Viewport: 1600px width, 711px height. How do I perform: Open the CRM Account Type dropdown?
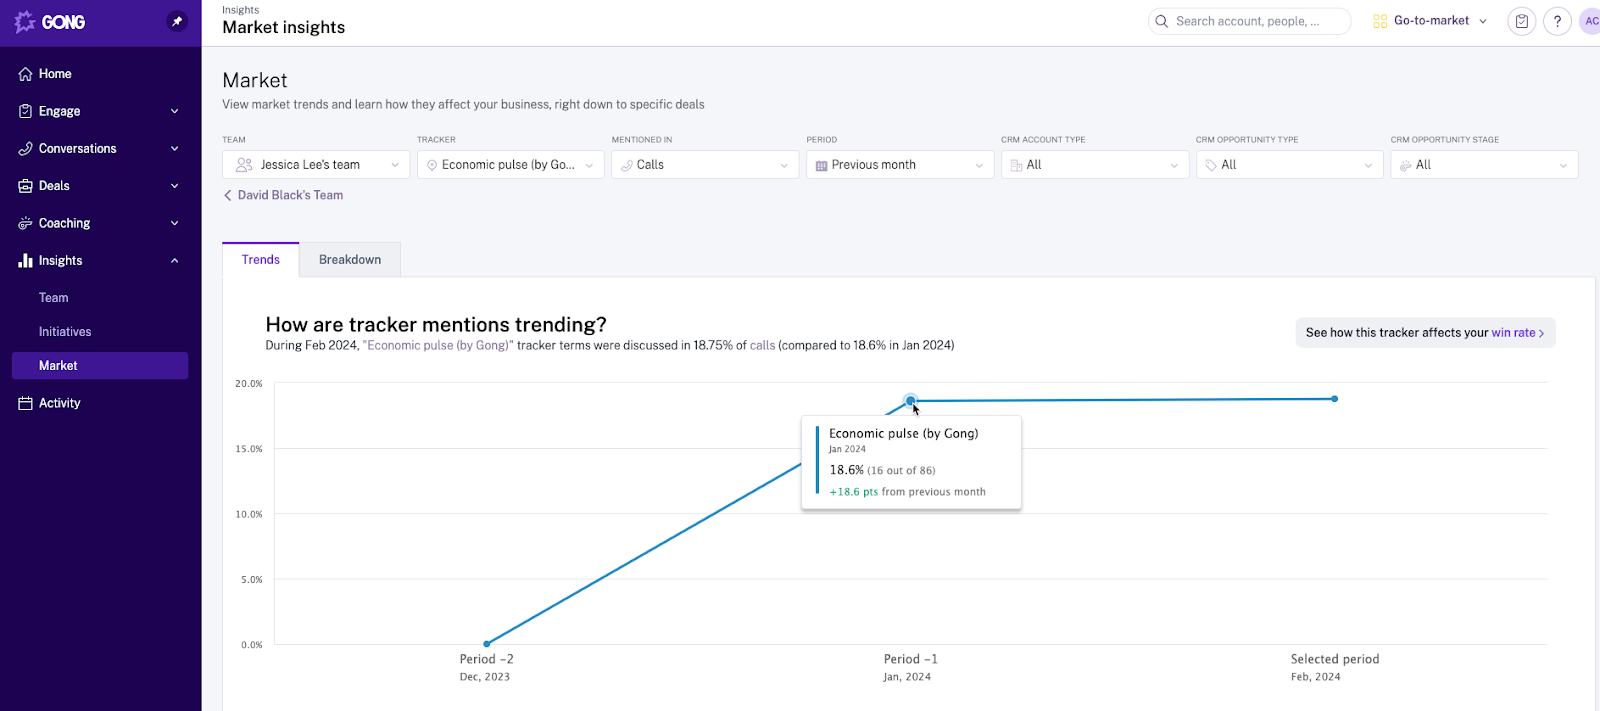click(x=1095, y=165)
